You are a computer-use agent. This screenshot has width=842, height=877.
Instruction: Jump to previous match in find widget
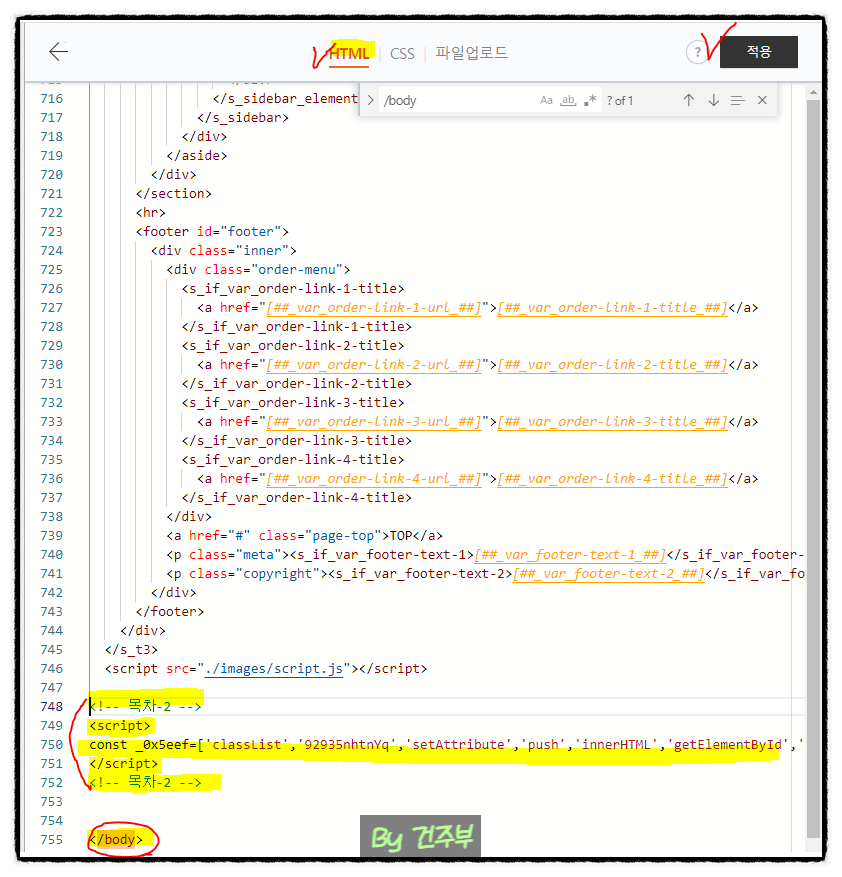pyautogui.click(x=689, y=100)
